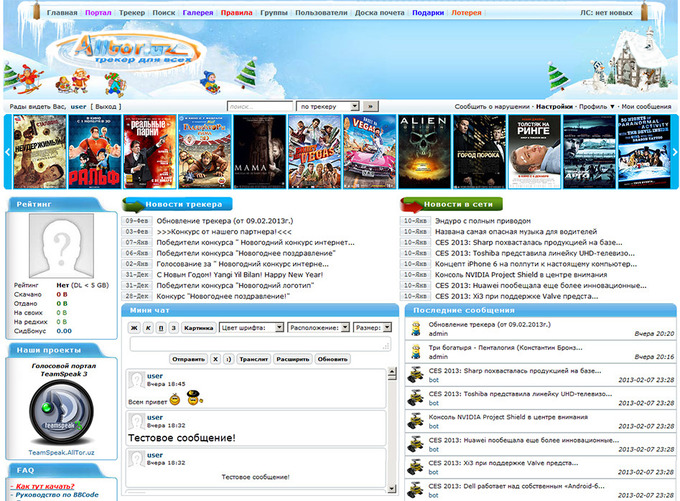
Task: Click the underline П formatting button in mini chat
Action: coord(162,327)
